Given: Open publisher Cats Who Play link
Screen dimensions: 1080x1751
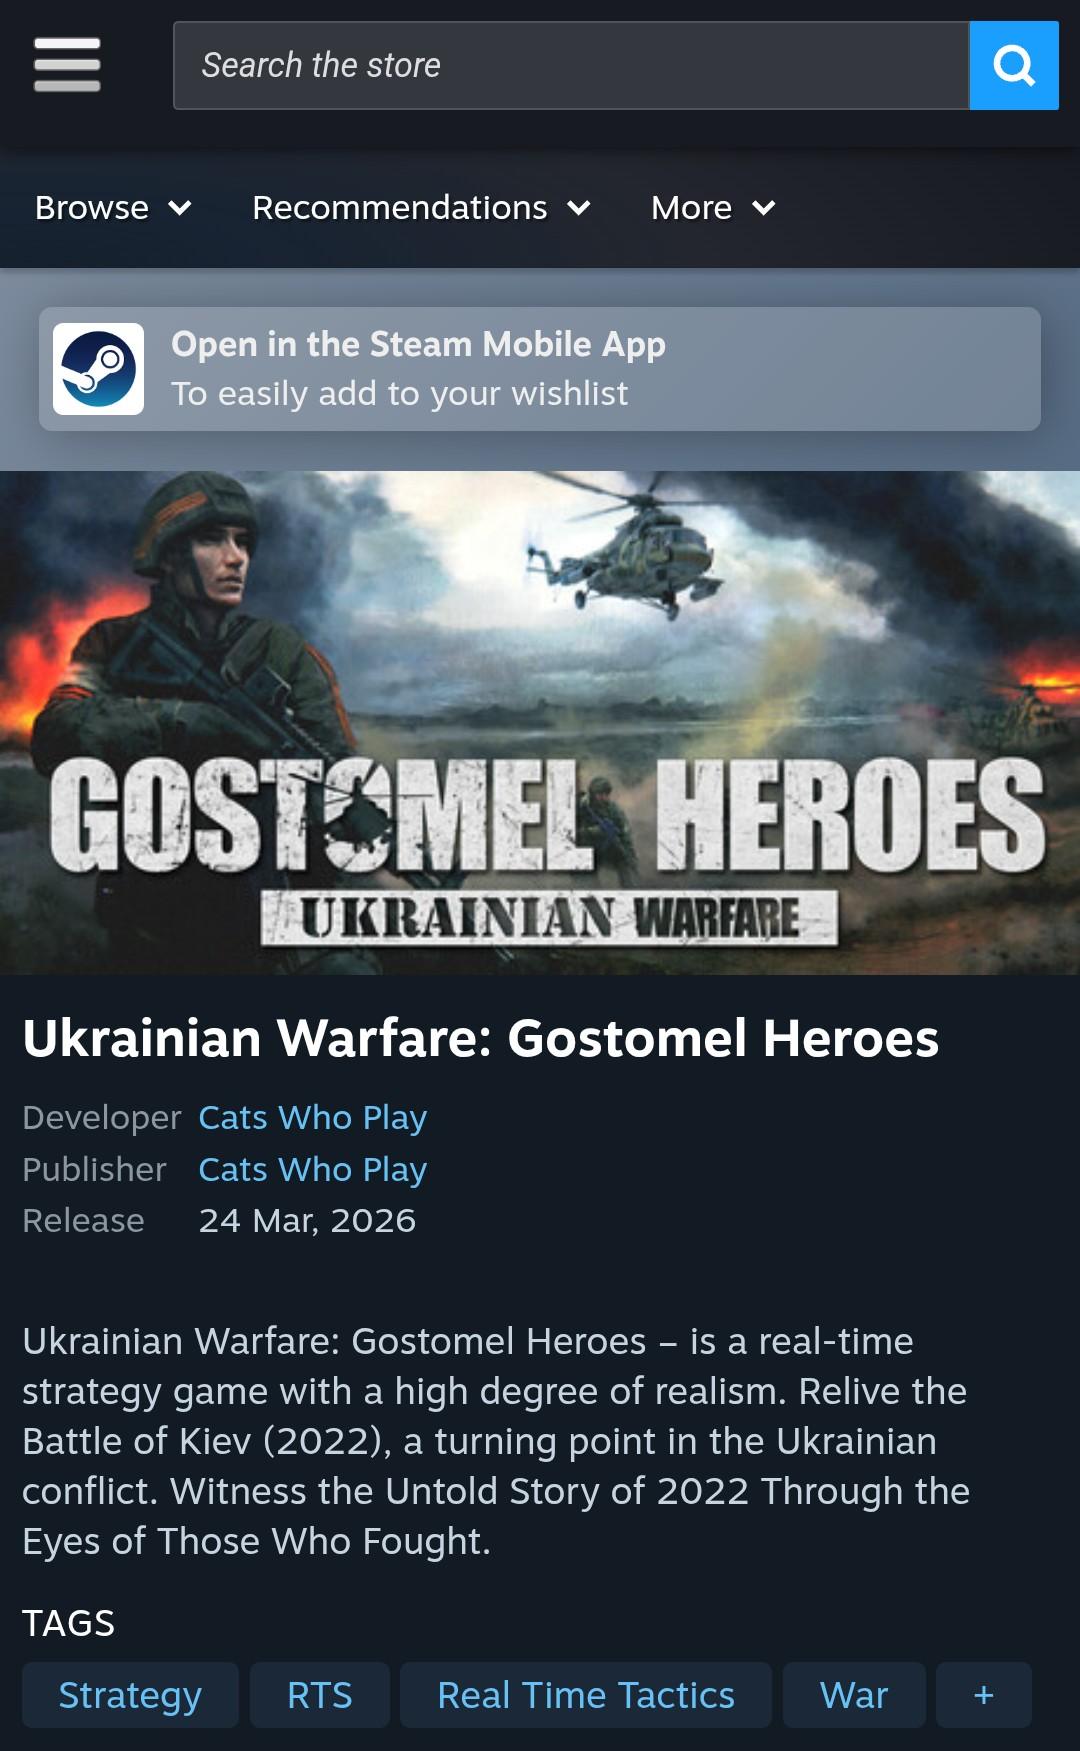Looking at the screenshot, I should tap(313, 1169).
